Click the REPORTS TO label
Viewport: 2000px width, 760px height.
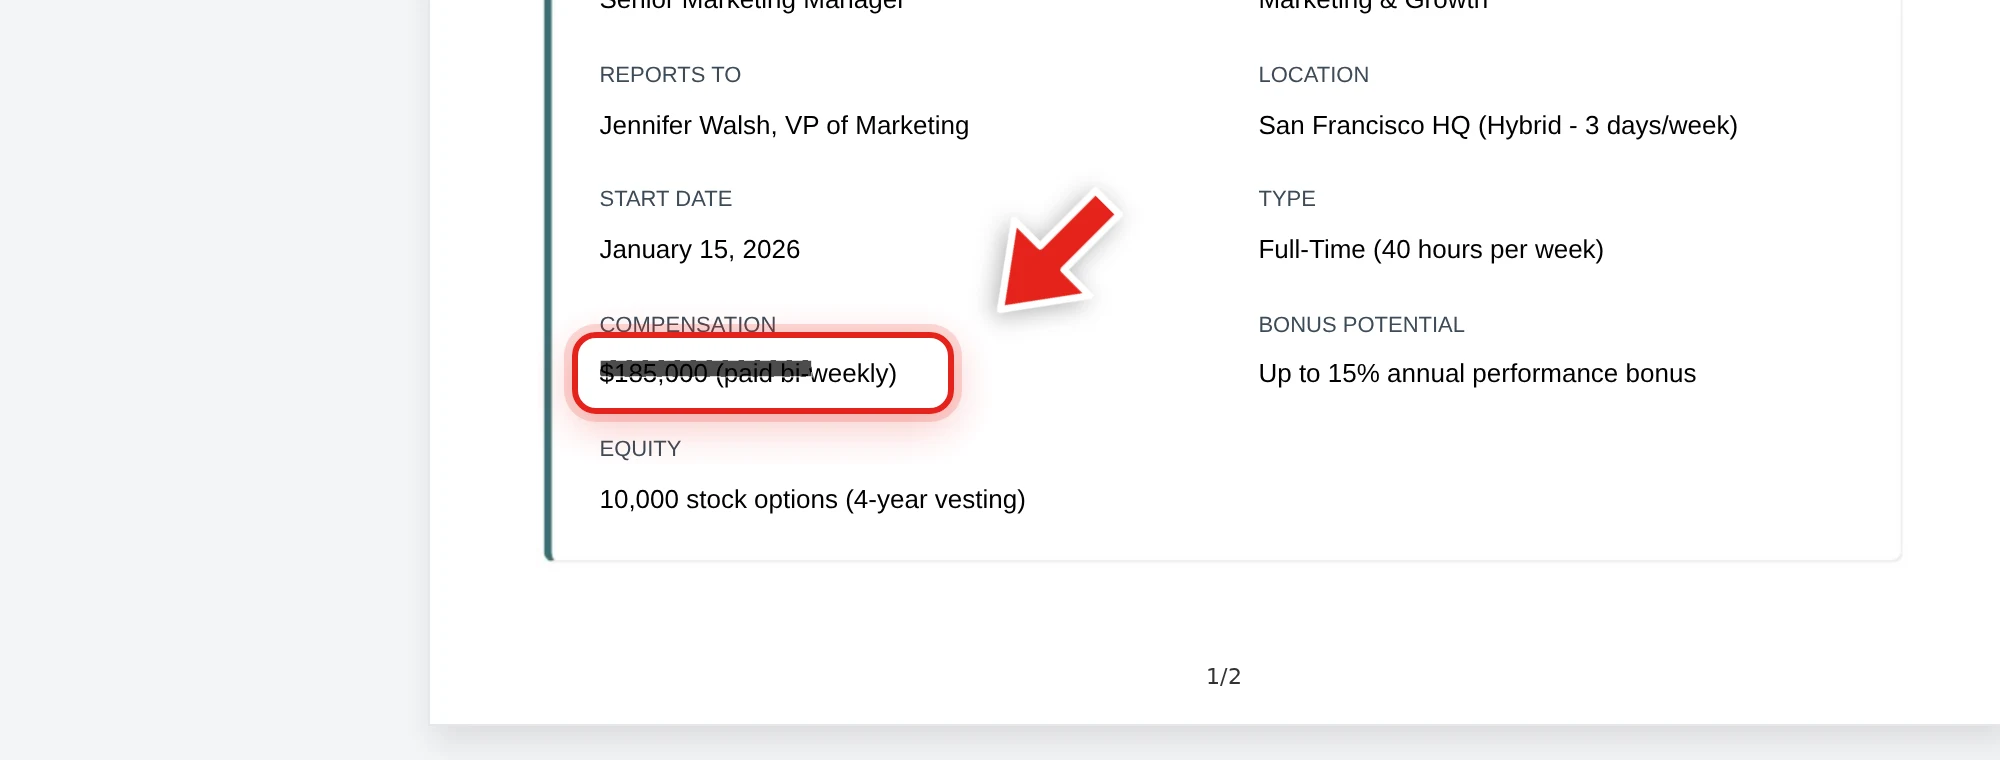coord(670,75)
